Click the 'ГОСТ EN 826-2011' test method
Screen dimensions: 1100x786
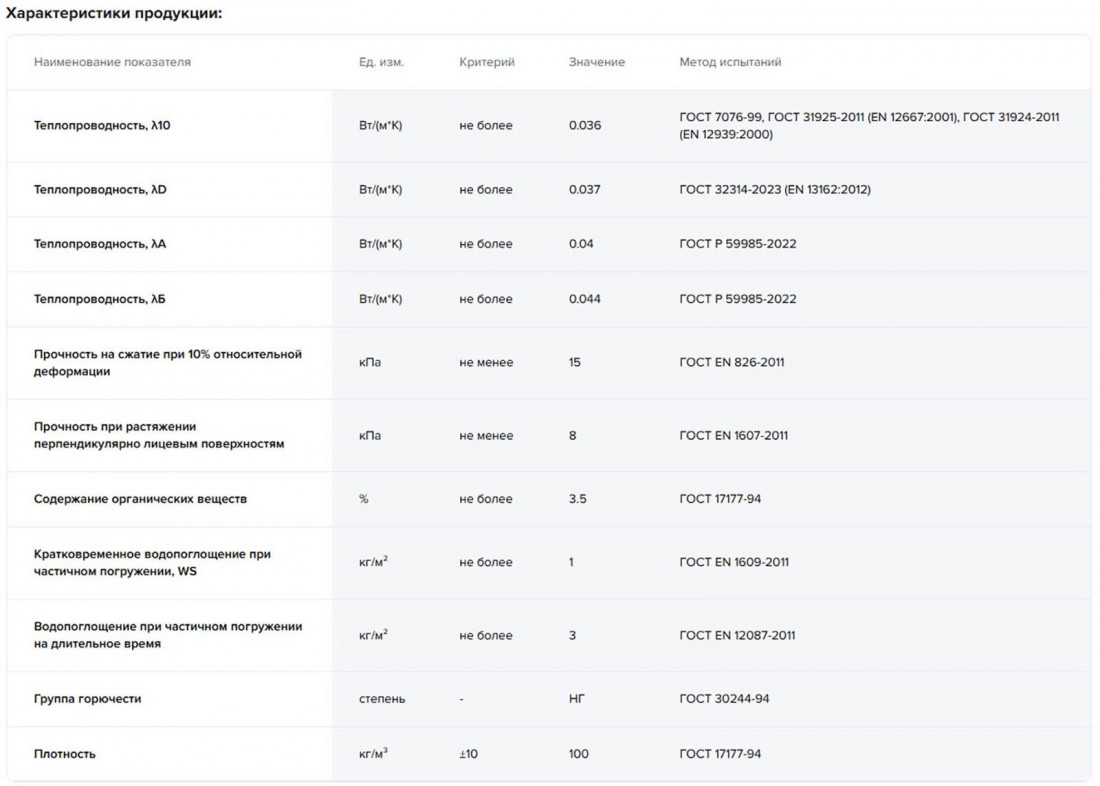731,363
